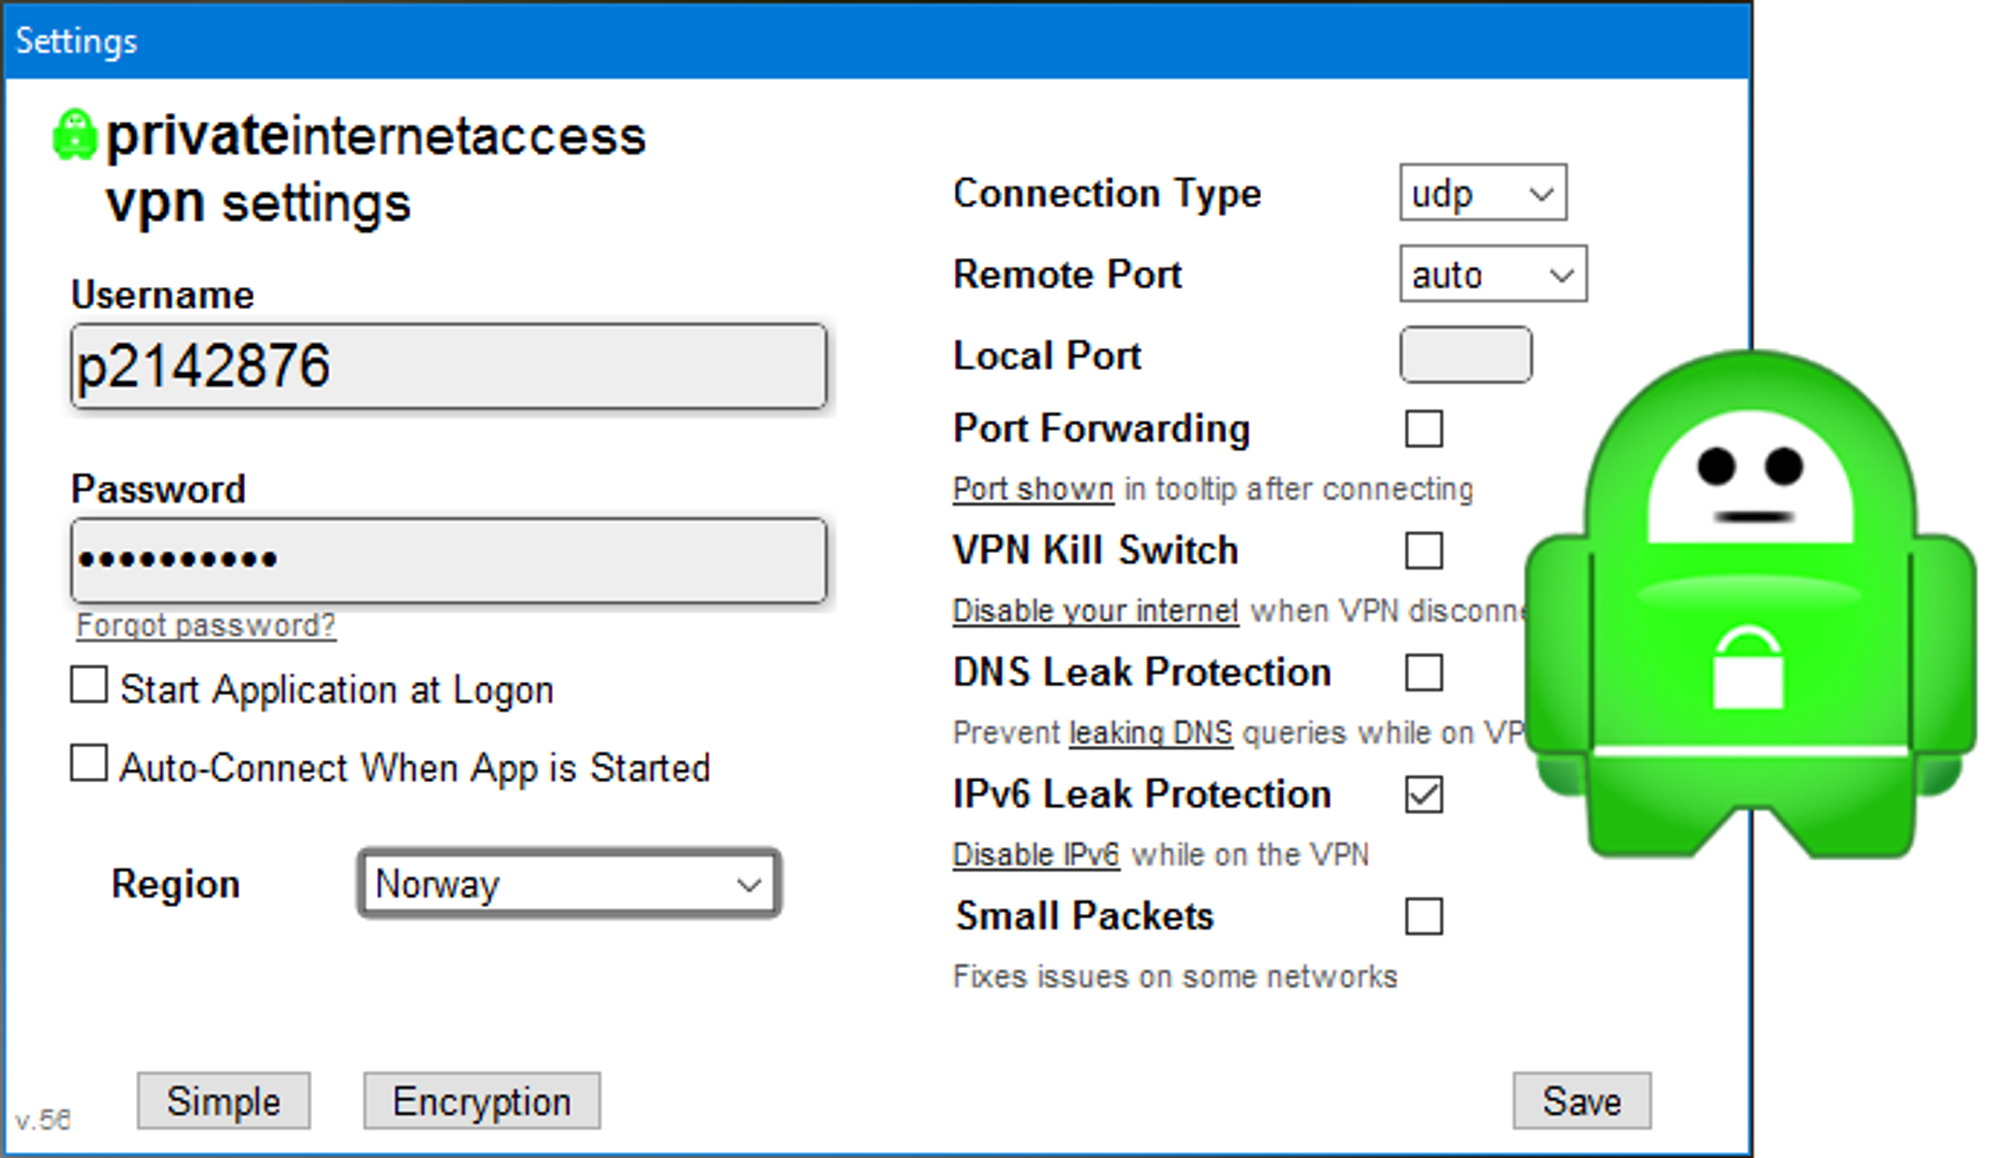2000x1158 pixels.
Task: Open the Encryption settings
Action: point(482,1101)
